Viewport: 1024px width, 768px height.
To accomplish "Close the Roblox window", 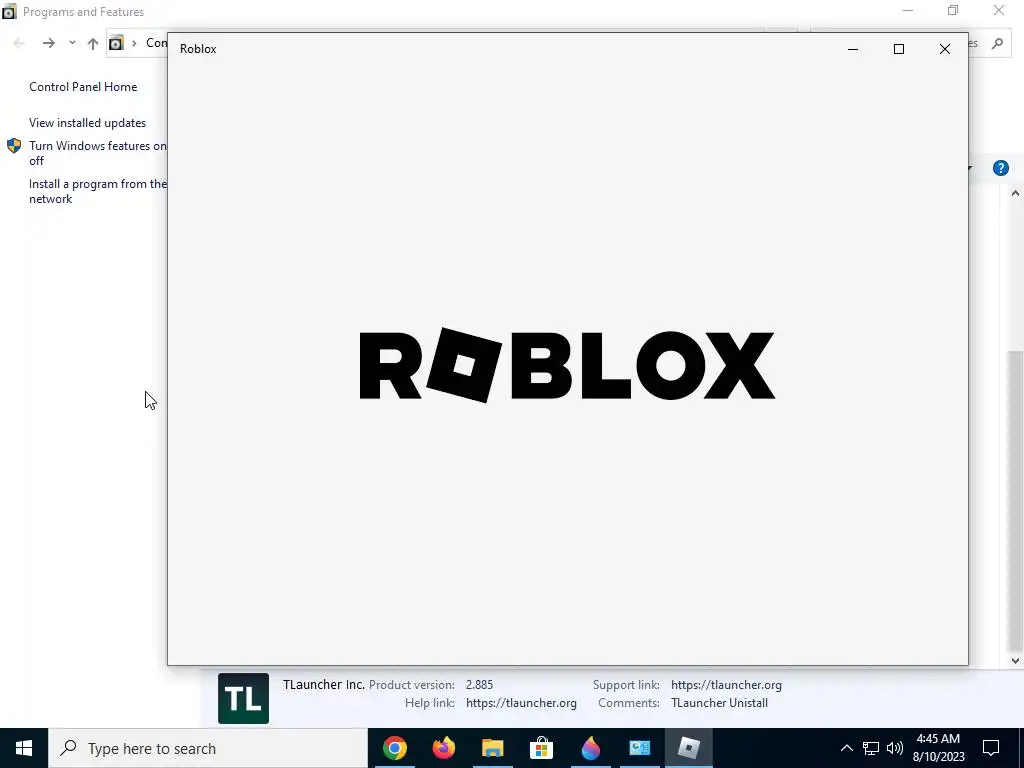I will [x=944, y=49].
